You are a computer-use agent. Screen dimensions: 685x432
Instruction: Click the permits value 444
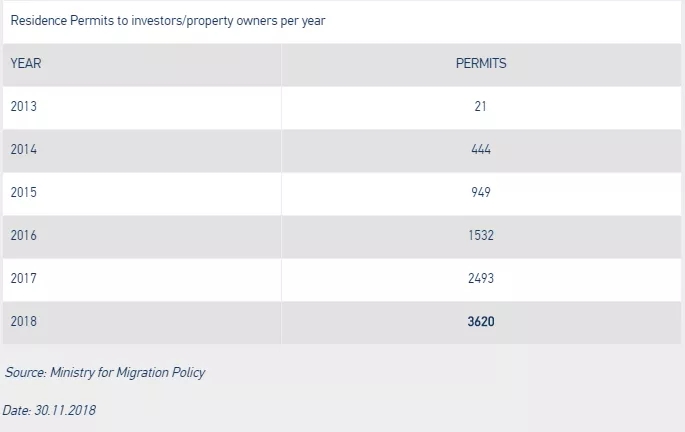coord(481,149)
